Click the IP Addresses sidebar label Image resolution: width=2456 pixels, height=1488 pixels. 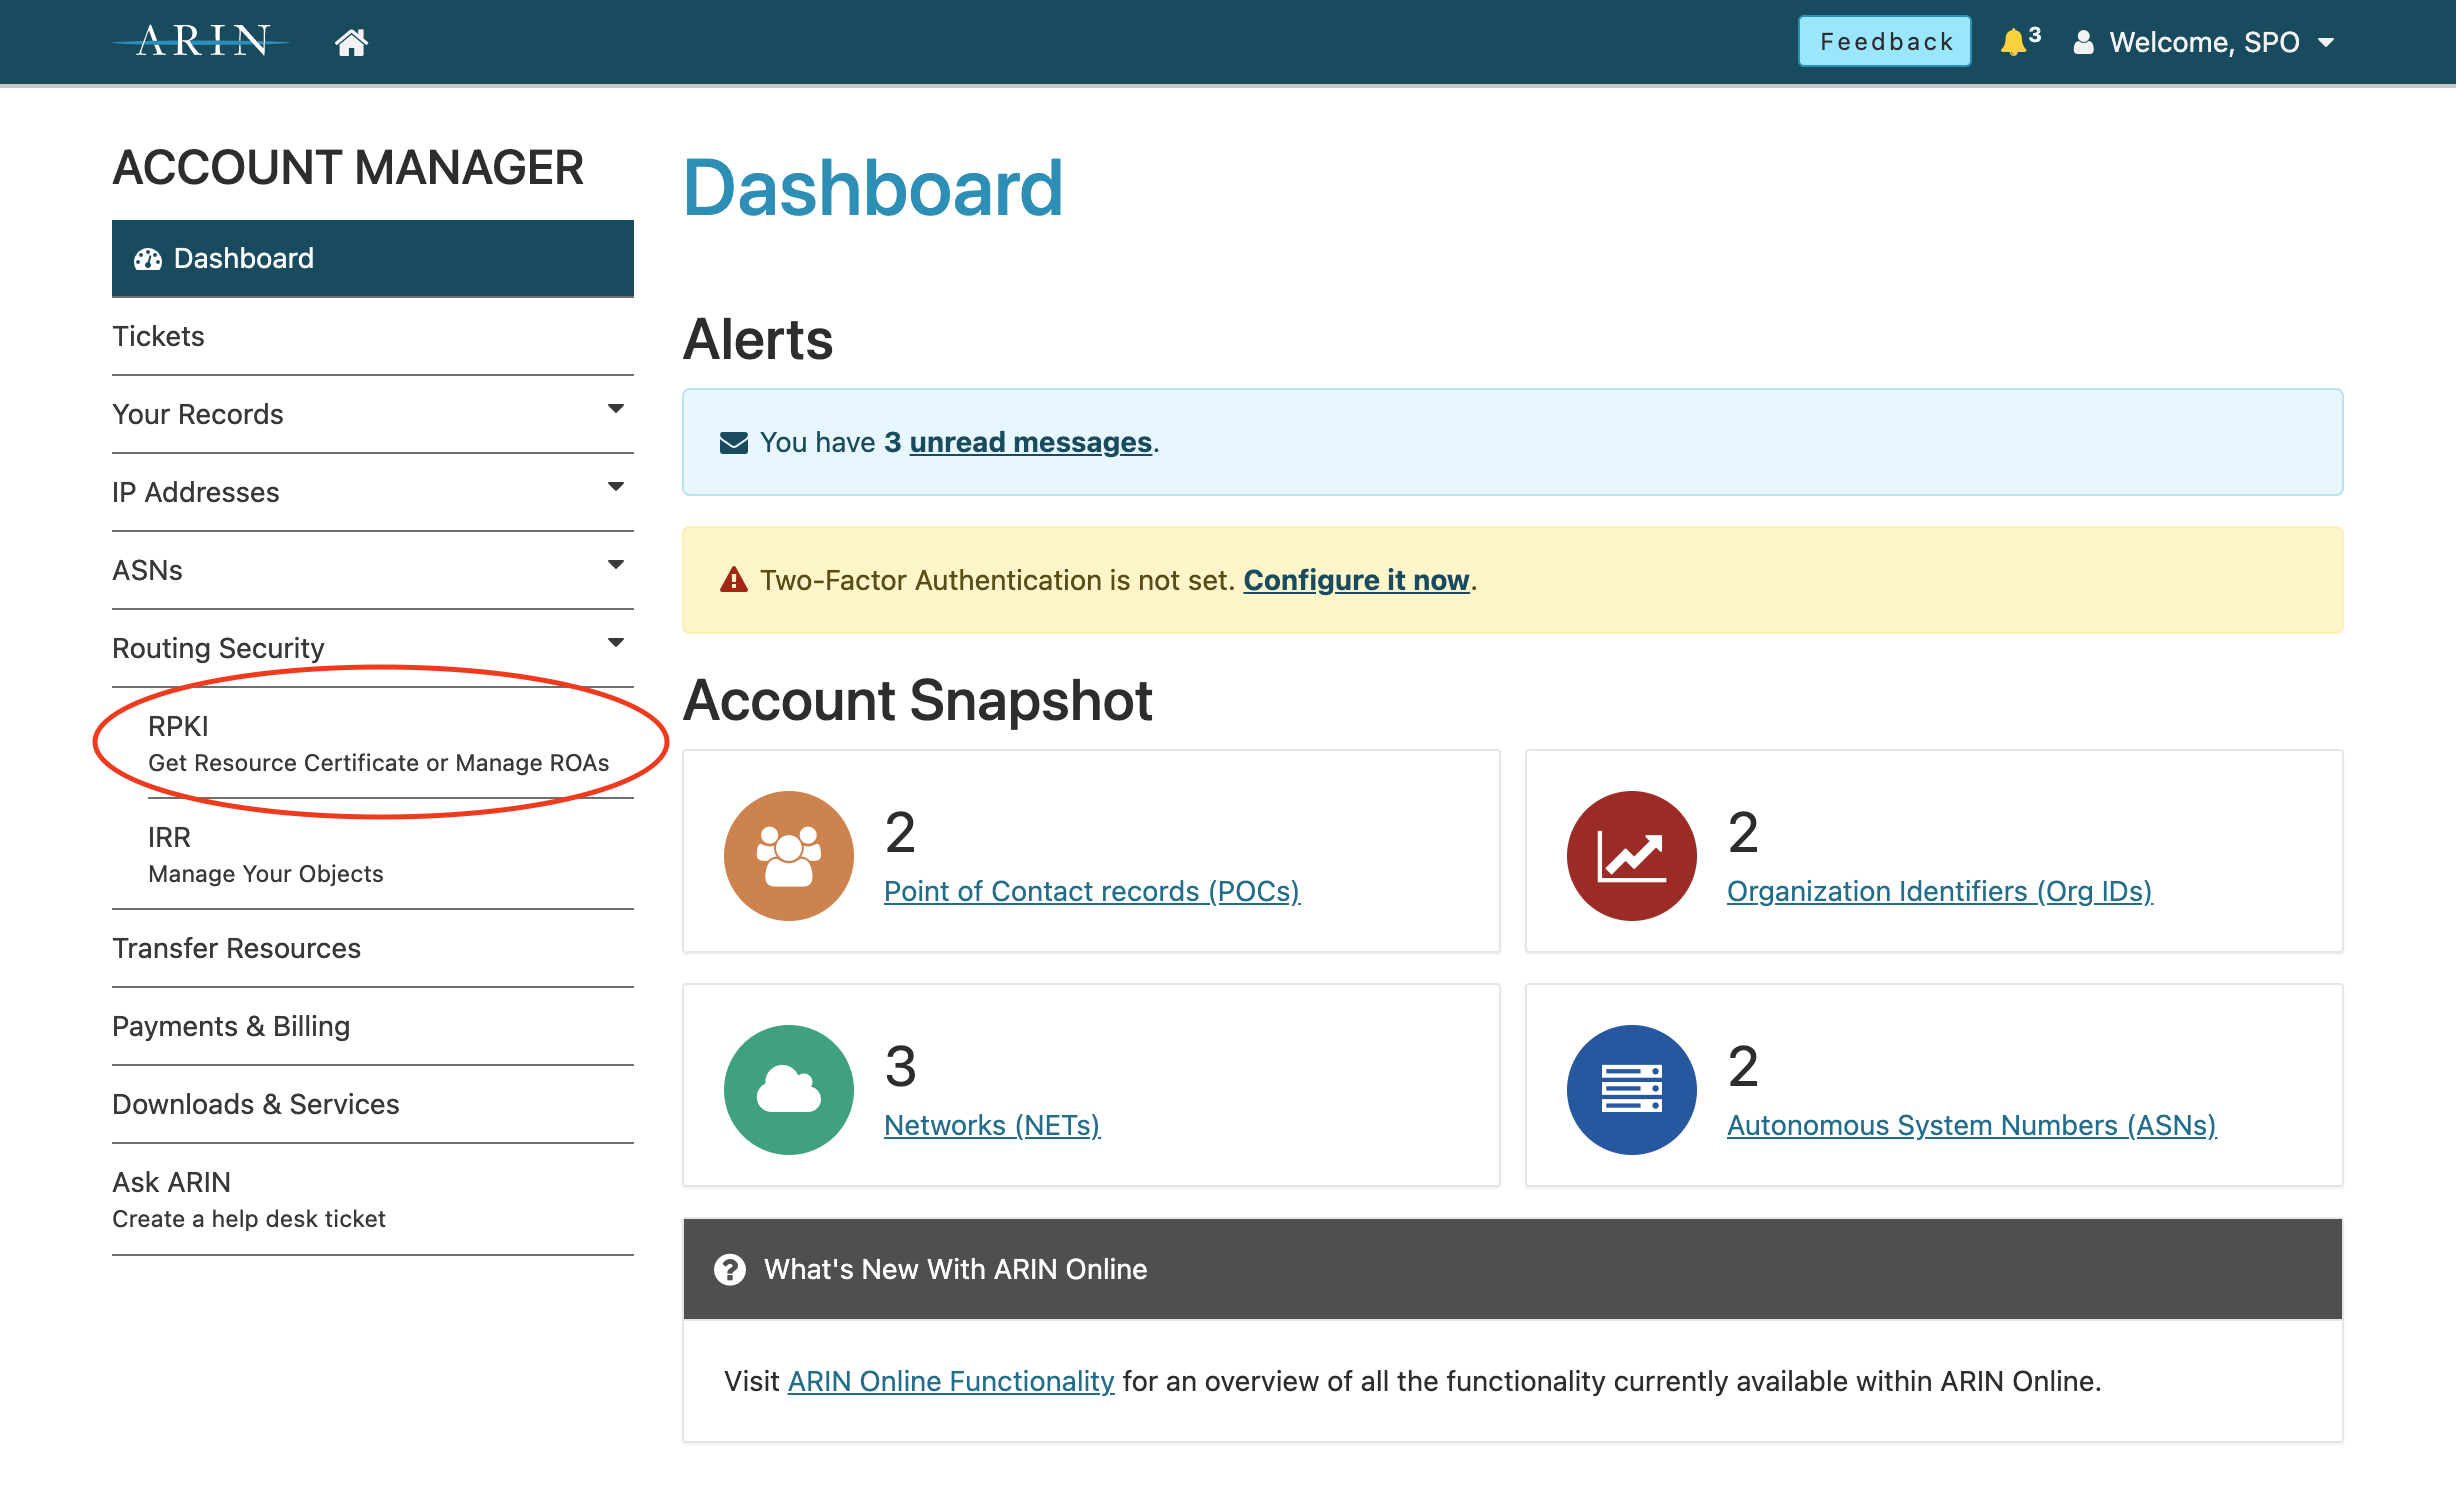(196, 493)
